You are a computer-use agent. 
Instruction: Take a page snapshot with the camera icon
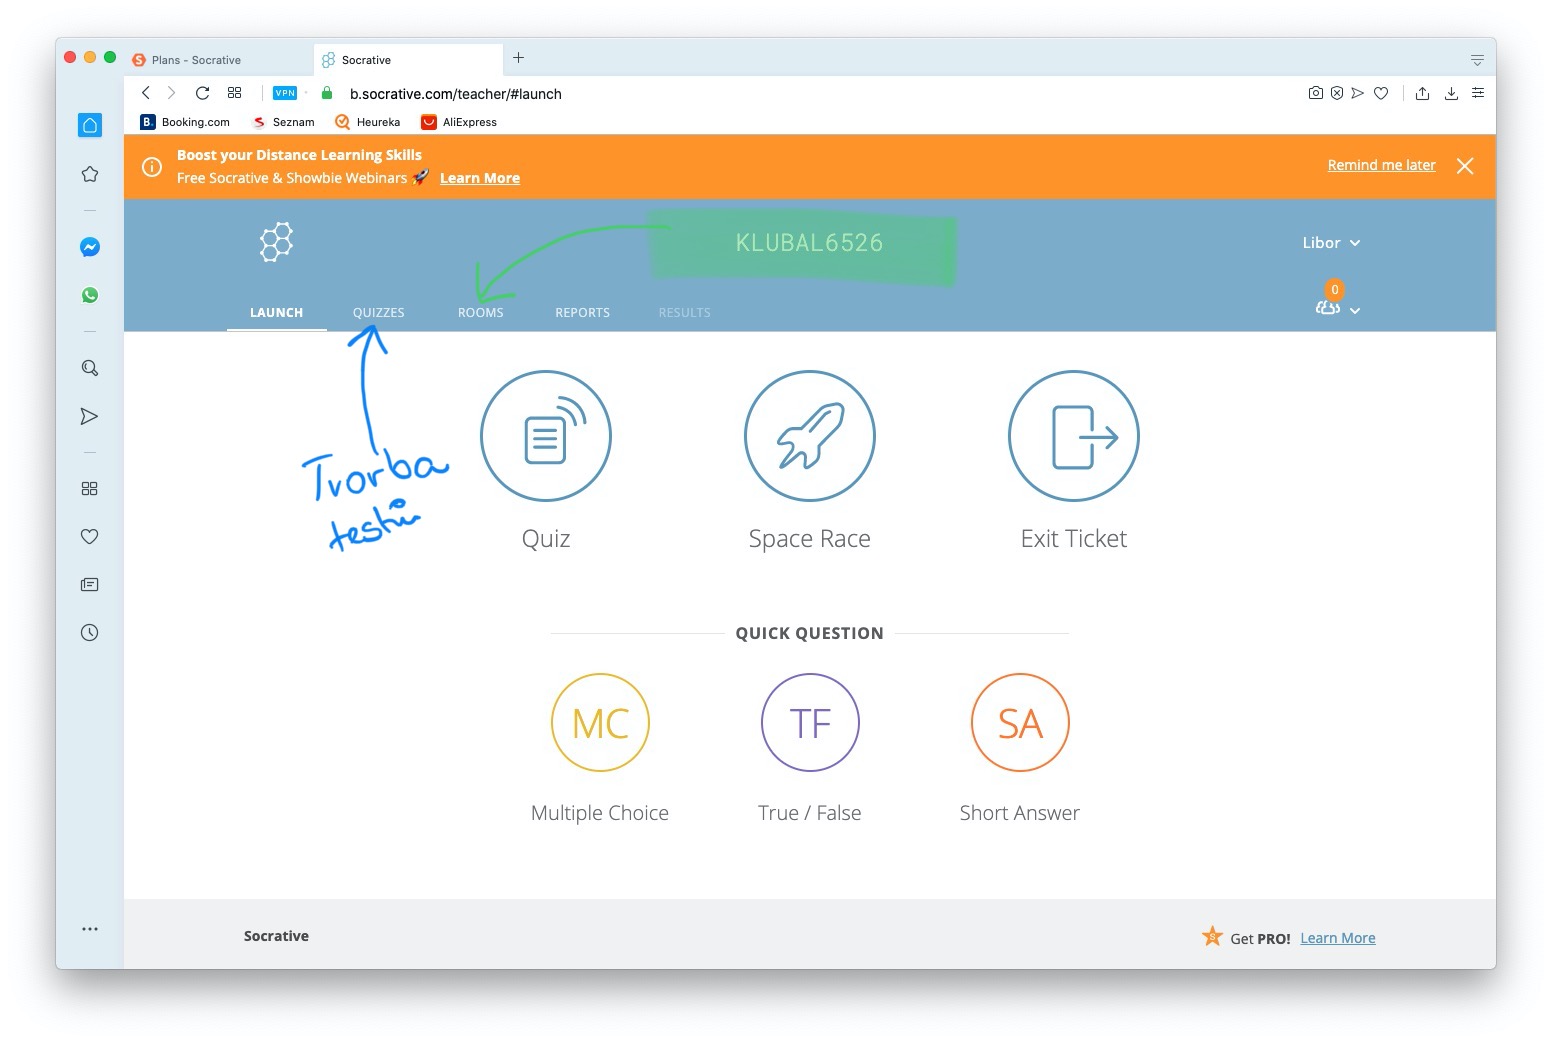click(x=1316, y=93)
